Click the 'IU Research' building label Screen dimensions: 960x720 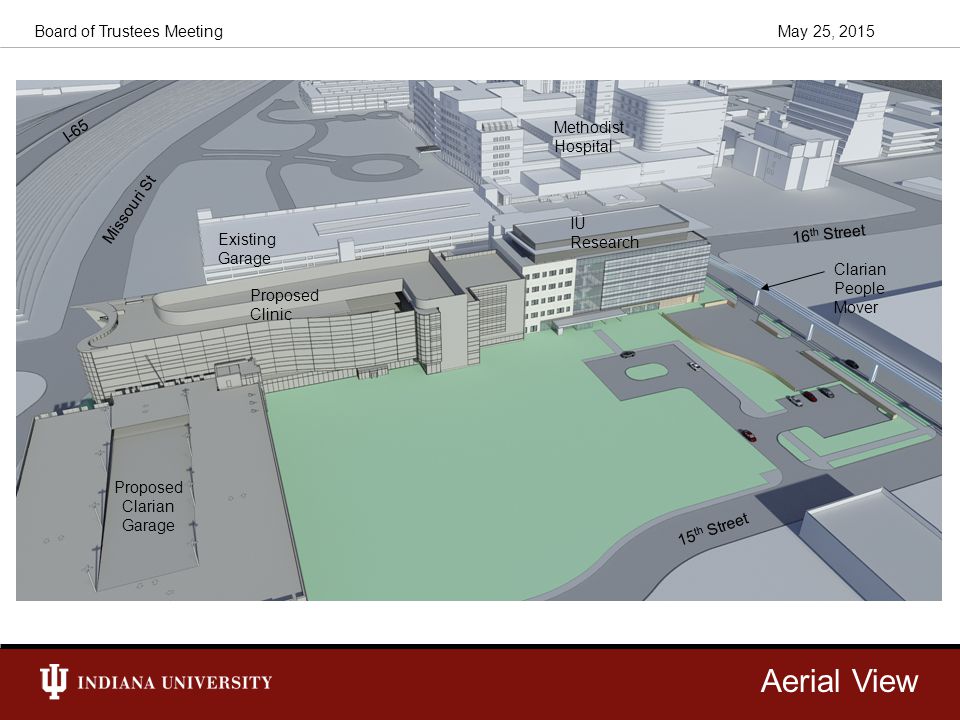[x=604, y=233]
